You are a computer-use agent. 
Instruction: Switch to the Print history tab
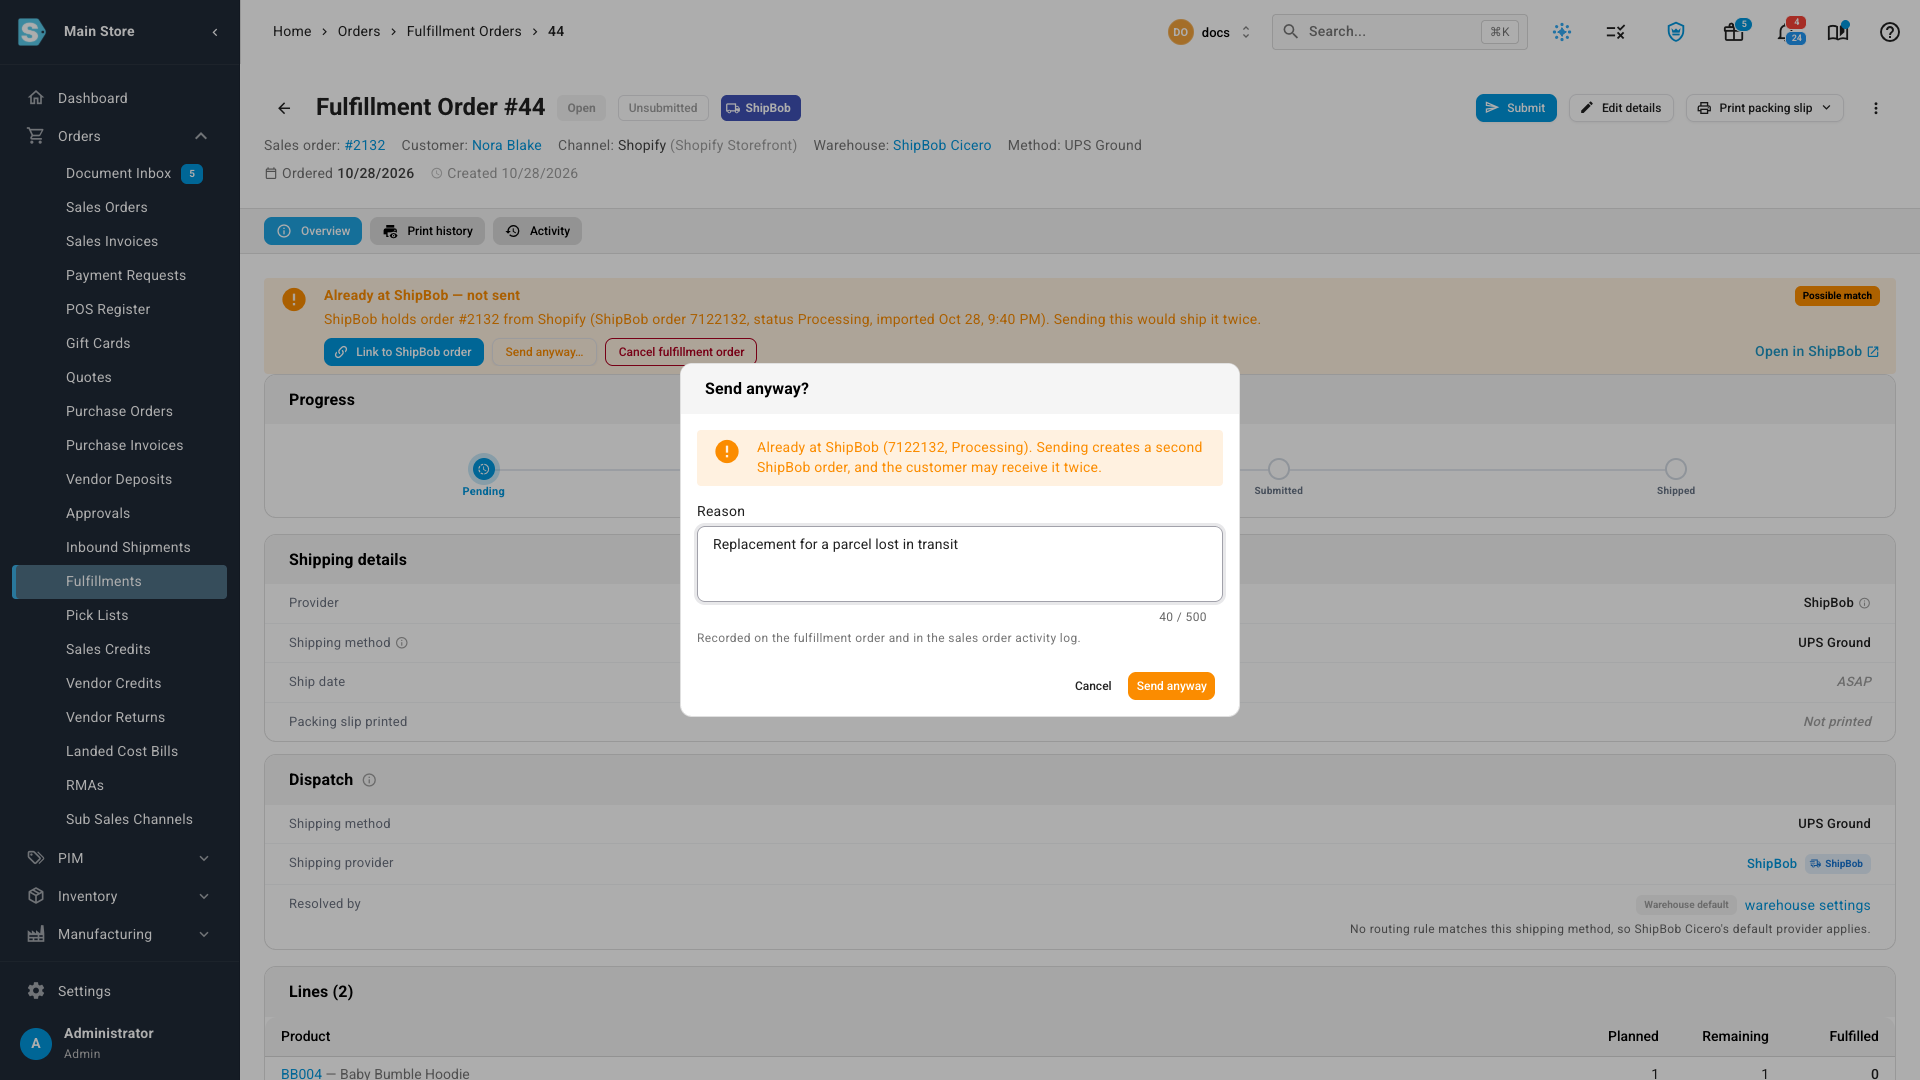click(x=428, y=231)
